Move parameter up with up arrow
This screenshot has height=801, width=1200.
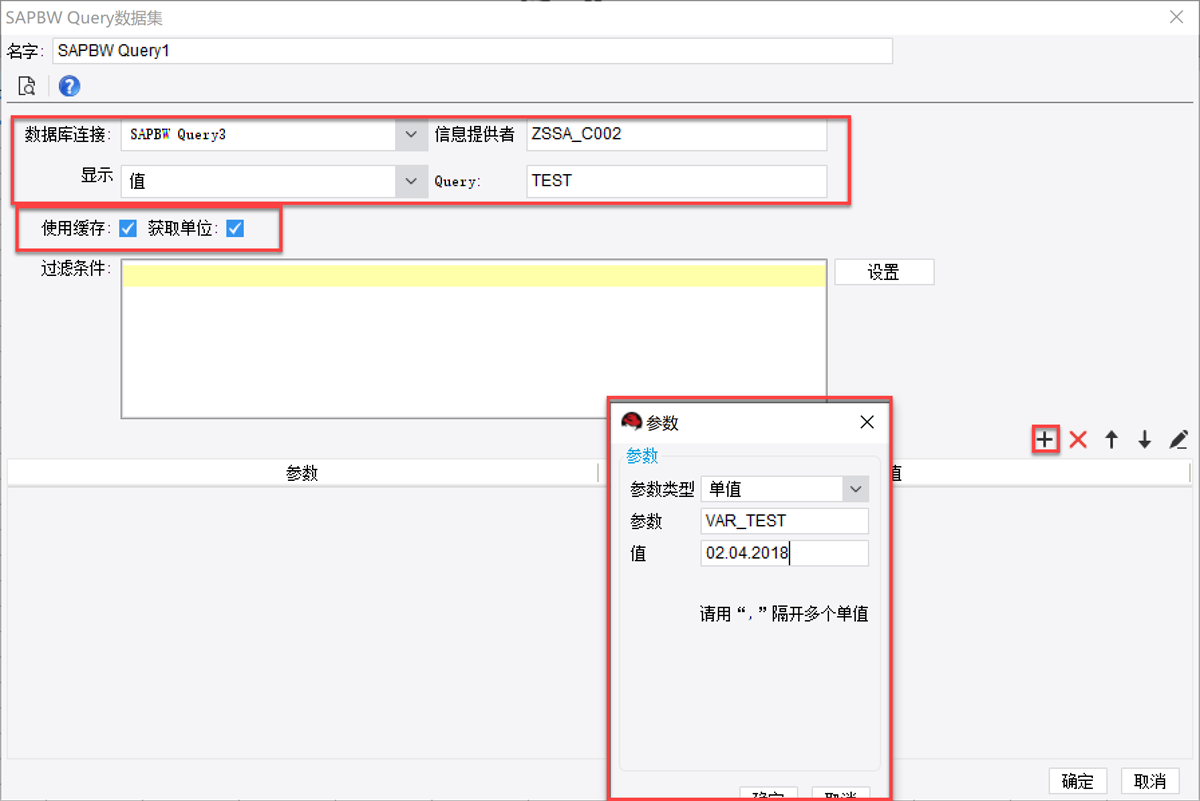[x=1111, y=439]
